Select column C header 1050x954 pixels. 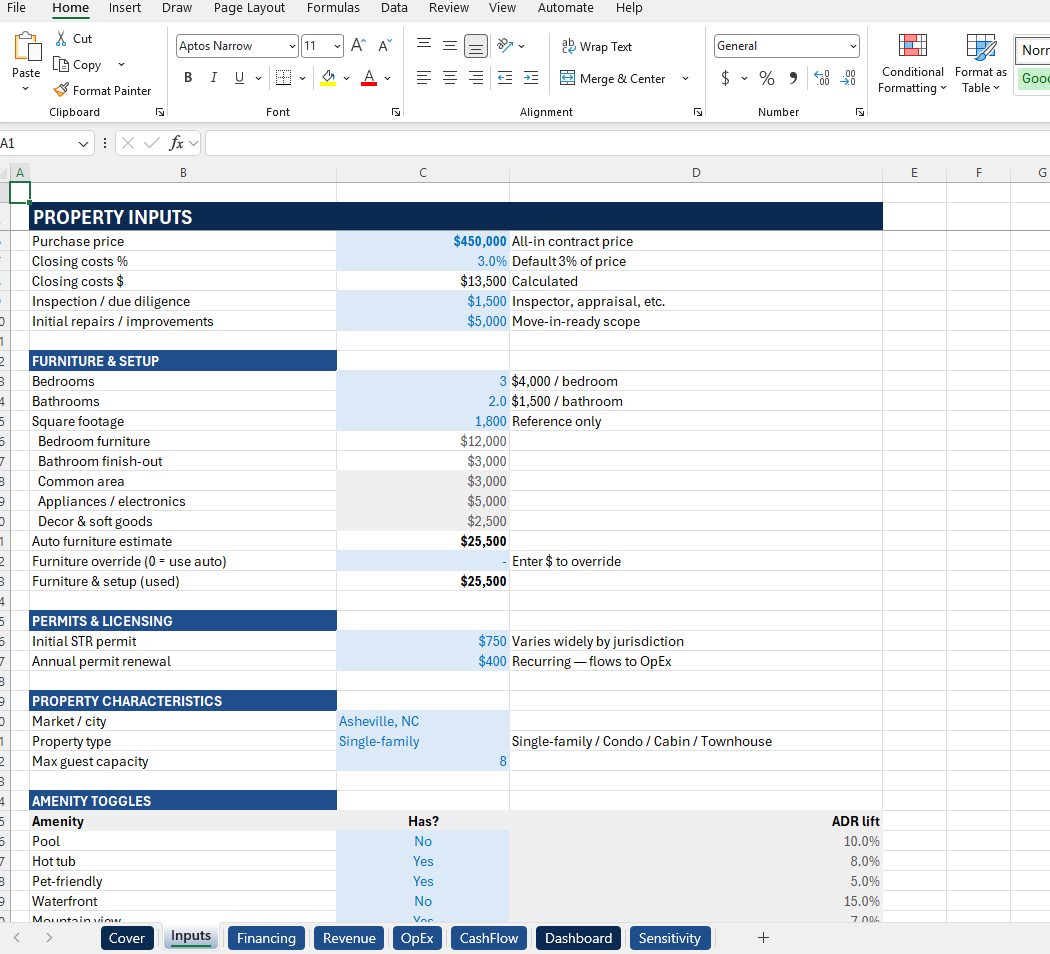click(423, 173)
